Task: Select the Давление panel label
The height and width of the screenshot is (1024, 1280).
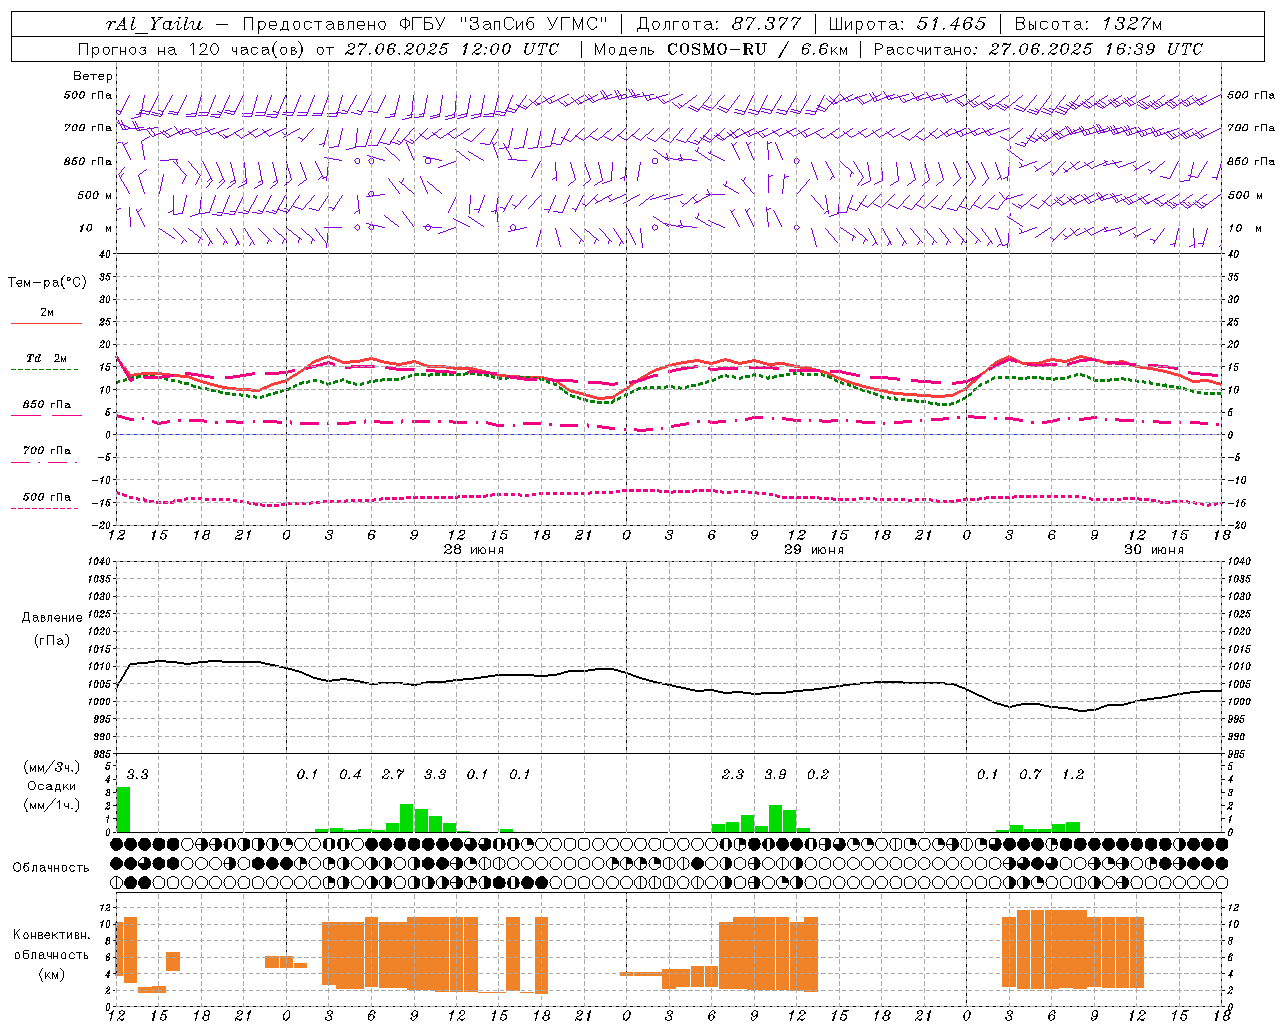Action: click(x=52, y=618)
